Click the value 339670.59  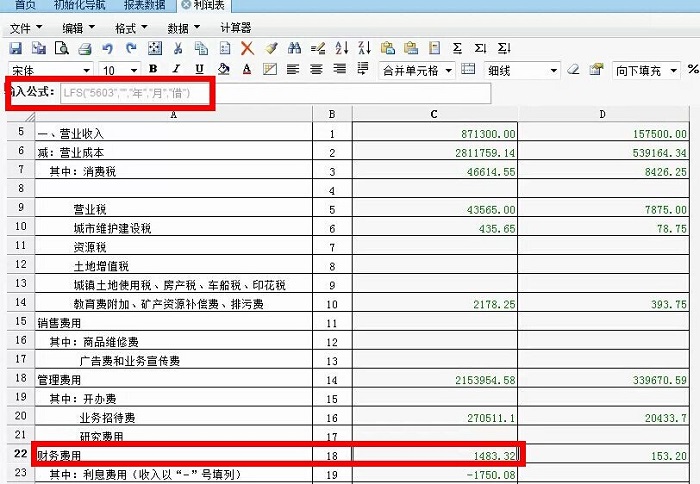coord(659,380)
